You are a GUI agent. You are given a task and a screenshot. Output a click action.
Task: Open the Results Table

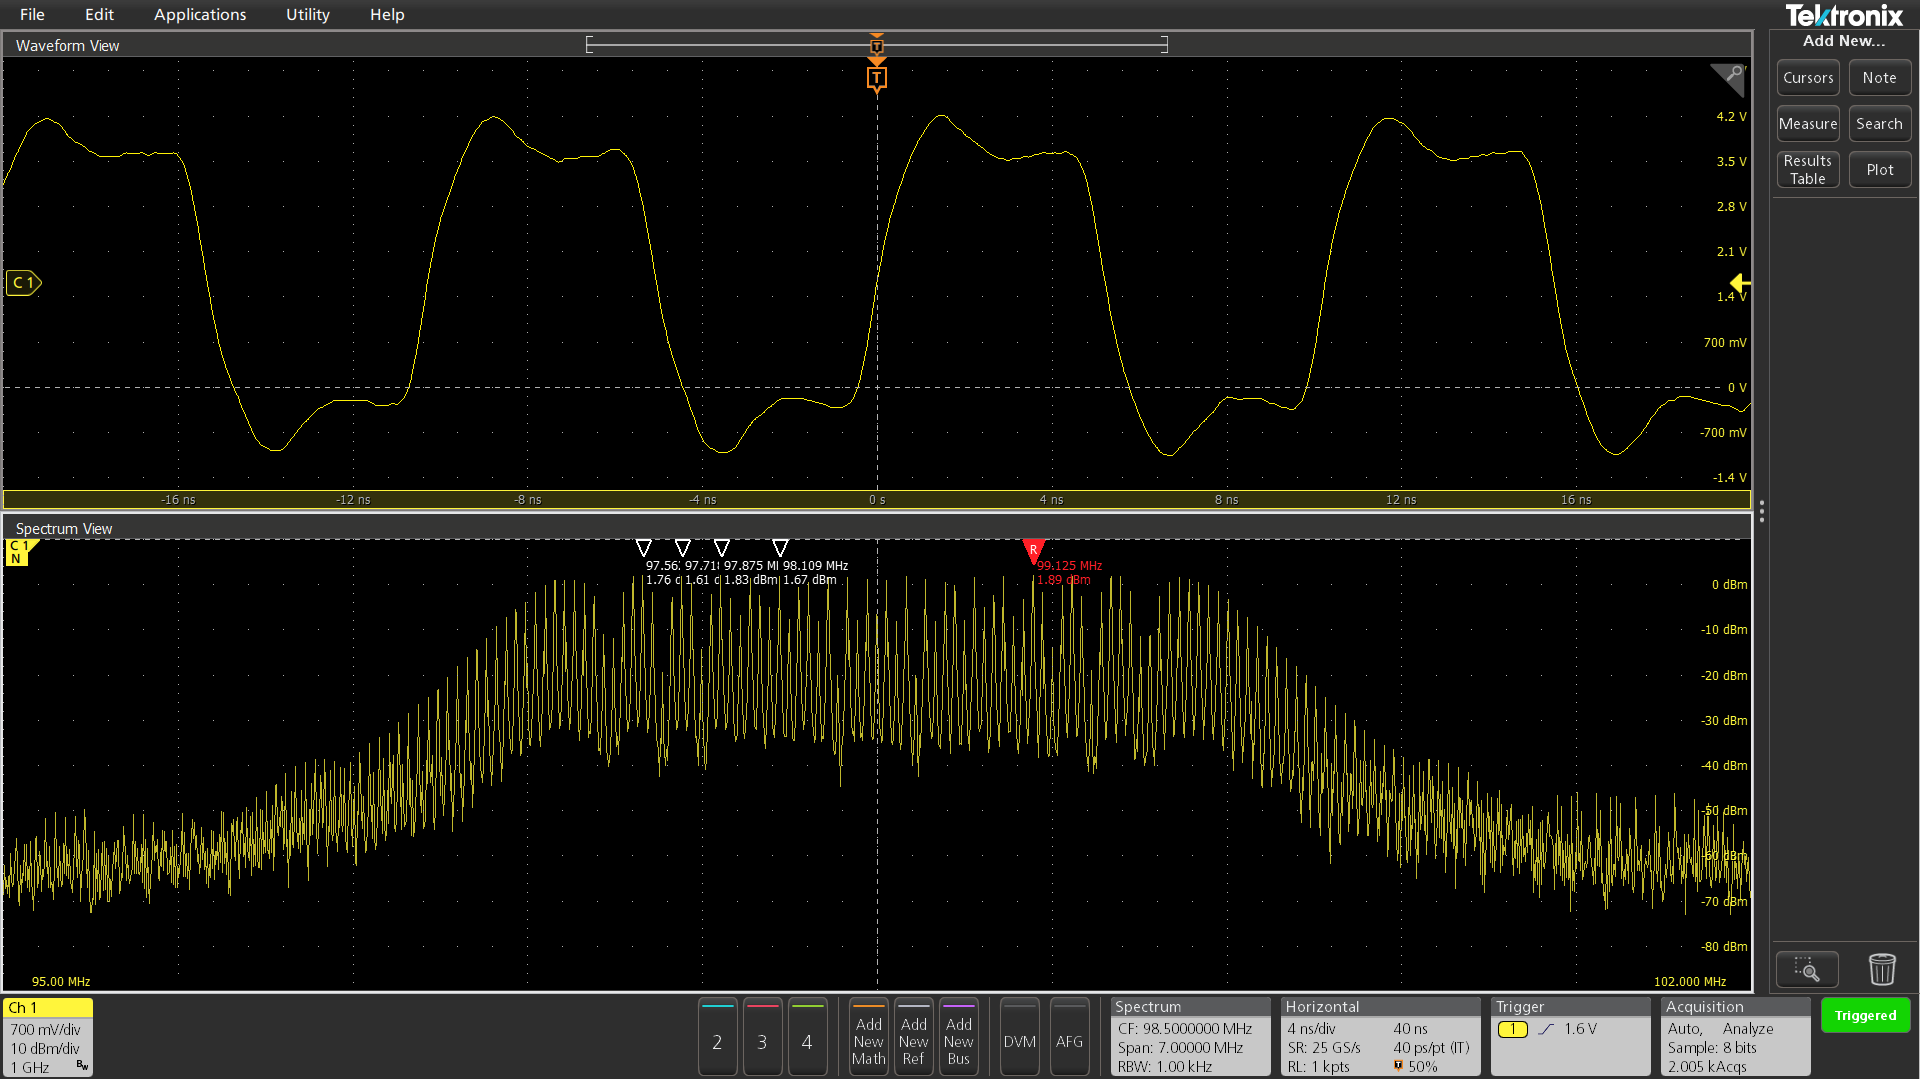[x=1807, y=168]
